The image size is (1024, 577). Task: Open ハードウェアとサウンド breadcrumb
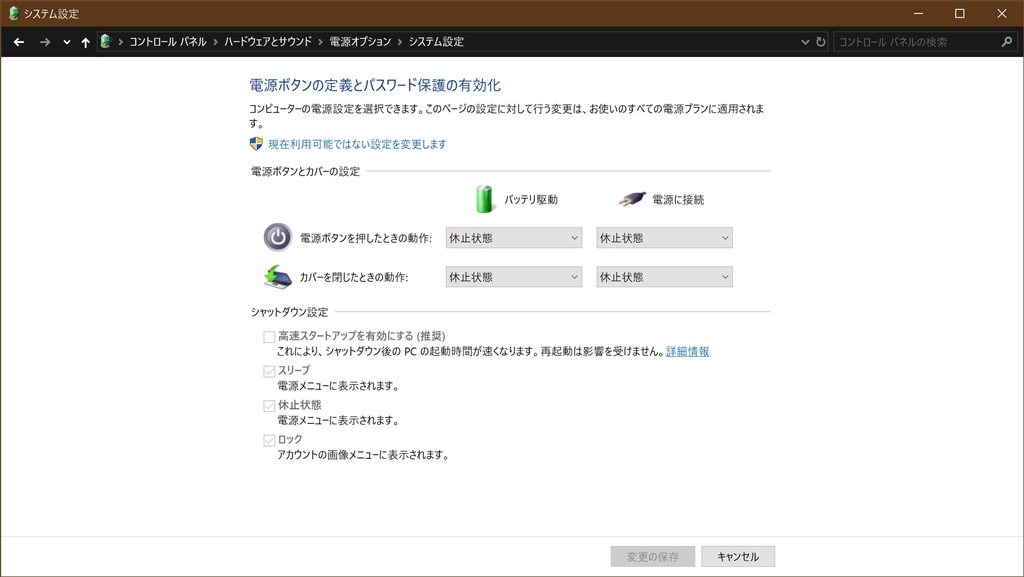pos(268,42)
